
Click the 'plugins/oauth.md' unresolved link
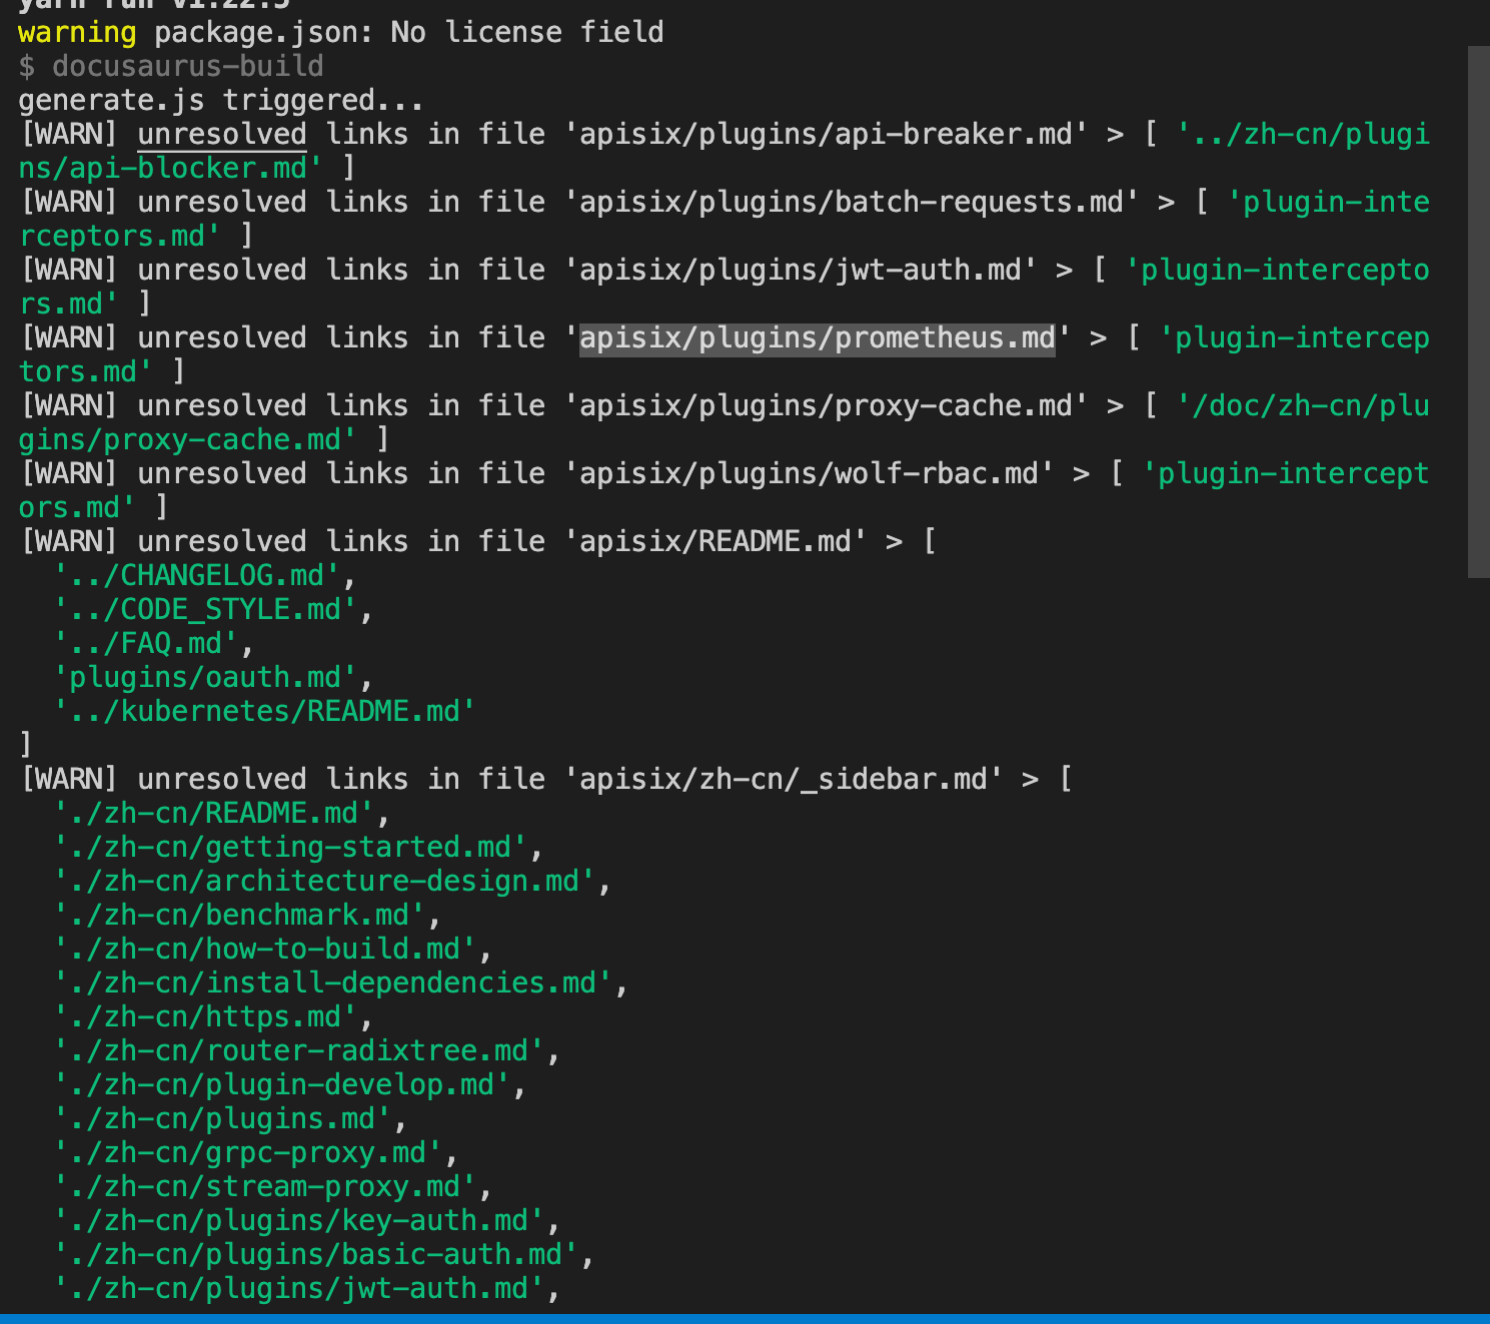click(205, 678)
